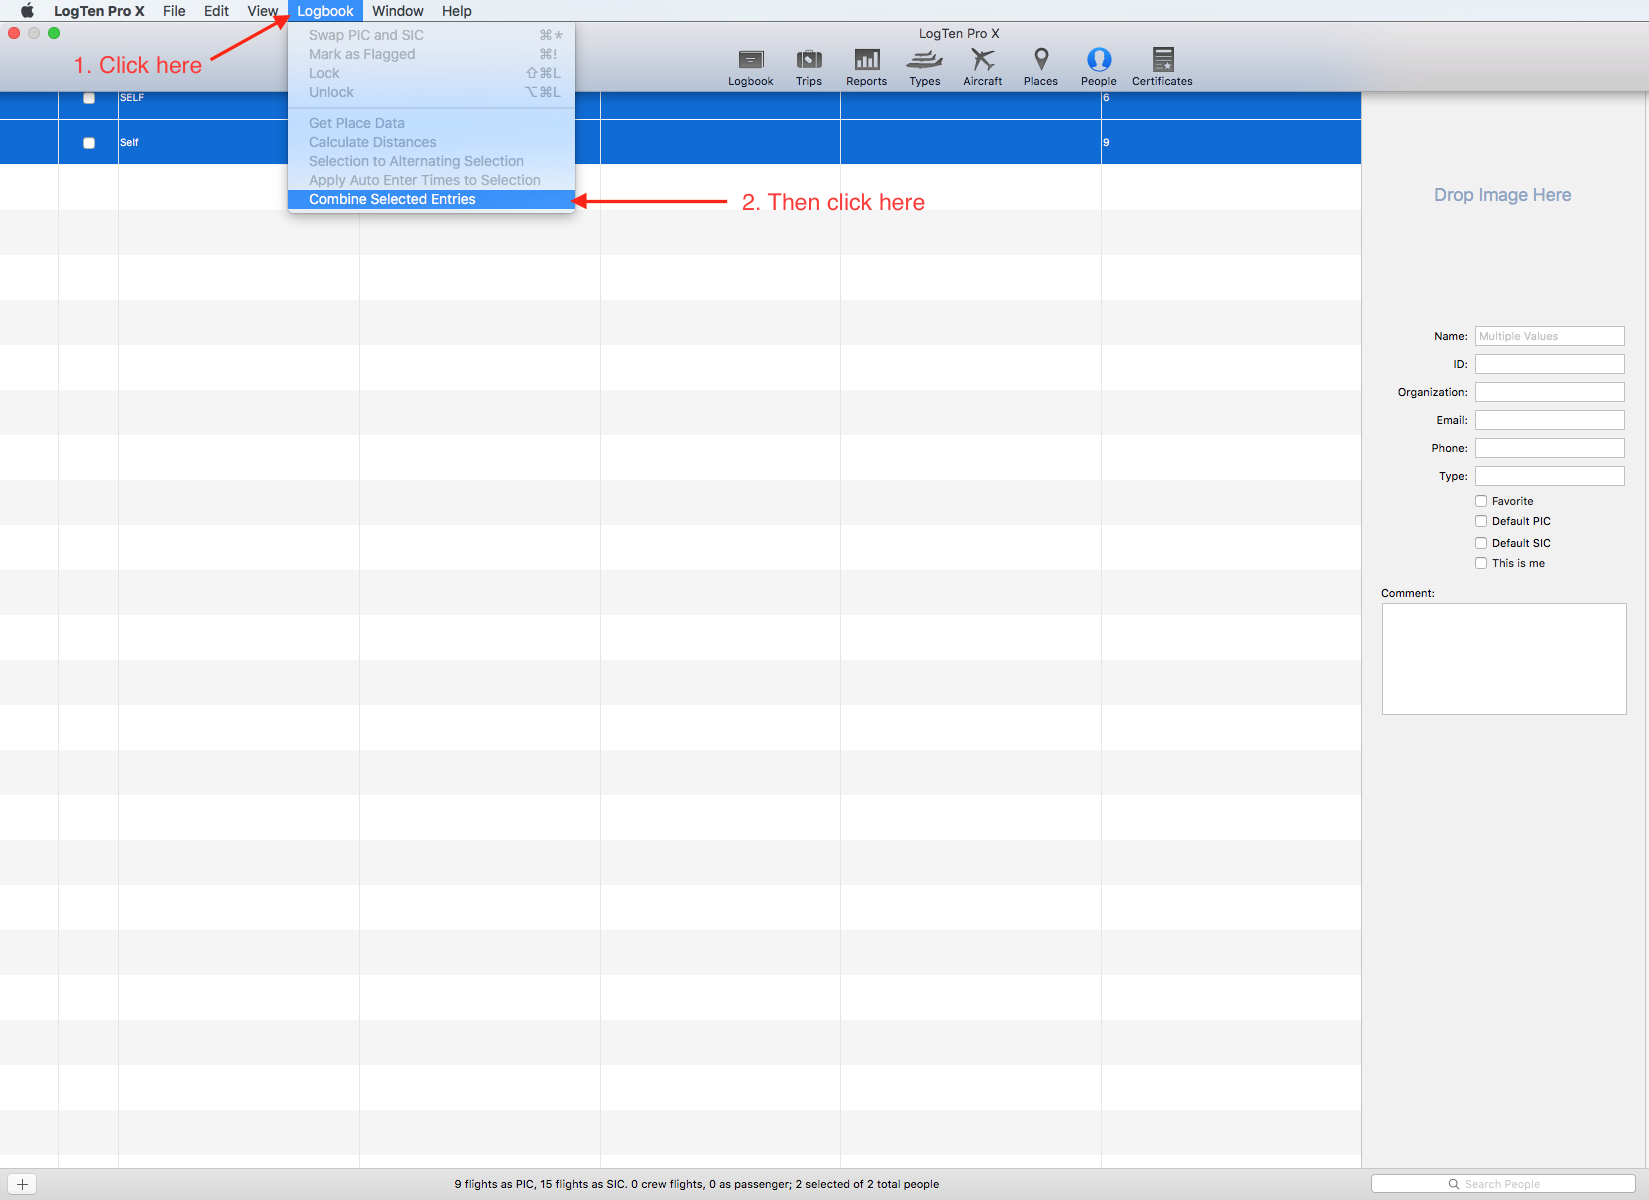This screenshot has height=1200, width=1649.
Task: Click the plus add person button
Action: (x=22, y=1184)
